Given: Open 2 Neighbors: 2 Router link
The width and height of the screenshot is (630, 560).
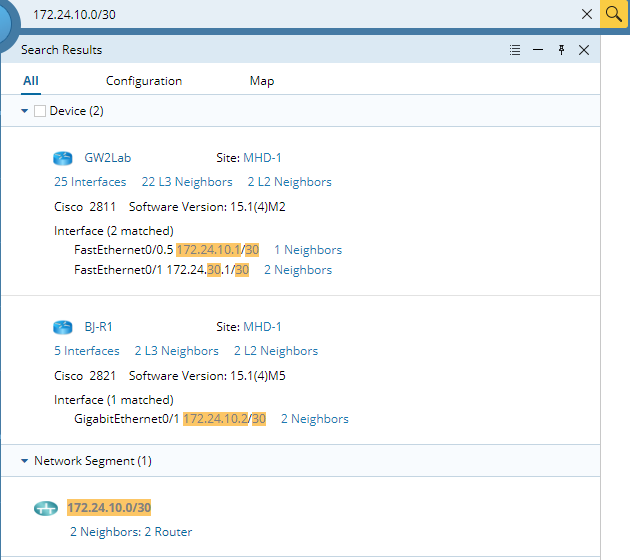Looking at the screenshot, I should pyautogui.click(x=131, y=532).
